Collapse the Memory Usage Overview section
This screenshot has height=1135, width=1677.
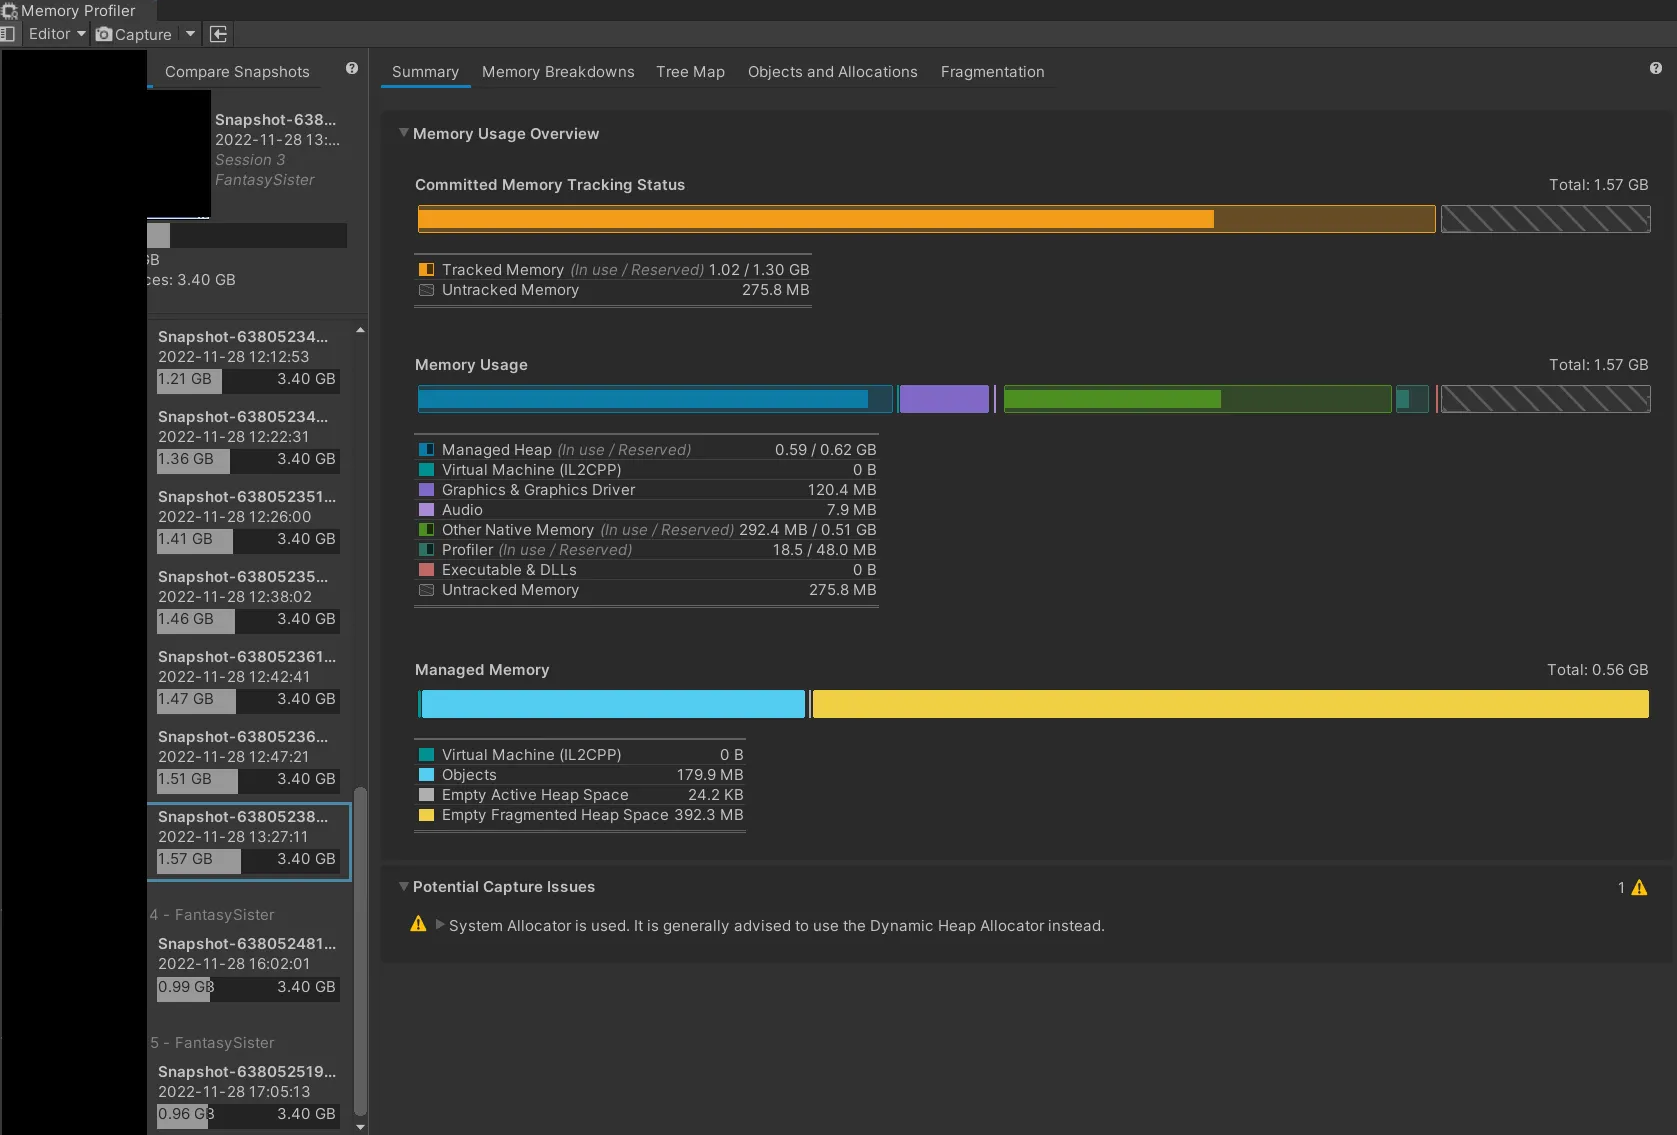[404, 133]
